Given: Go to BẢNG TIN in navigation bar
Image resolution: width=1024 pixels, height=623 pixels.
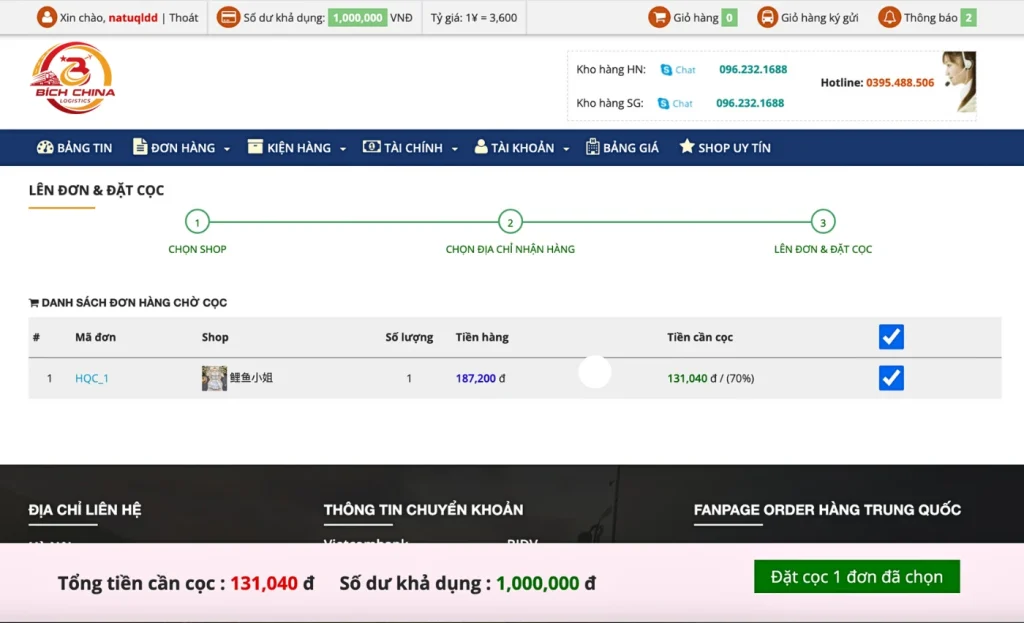Looking at the screenshot, I should [75, 148].
